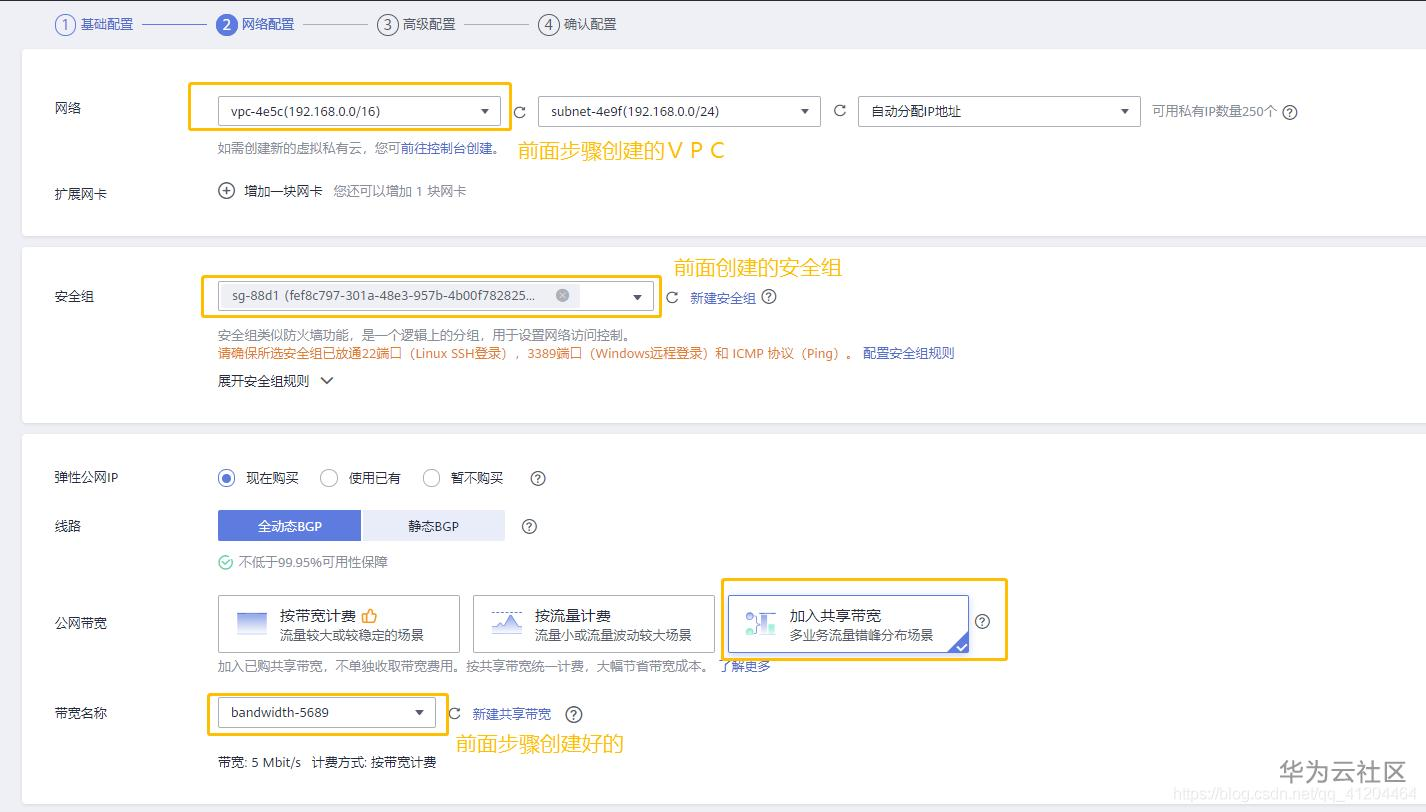The width and height of the screenshot is (1426, 812).
Task: Choose 按流量计费 billing option
Action: point(594,624)
